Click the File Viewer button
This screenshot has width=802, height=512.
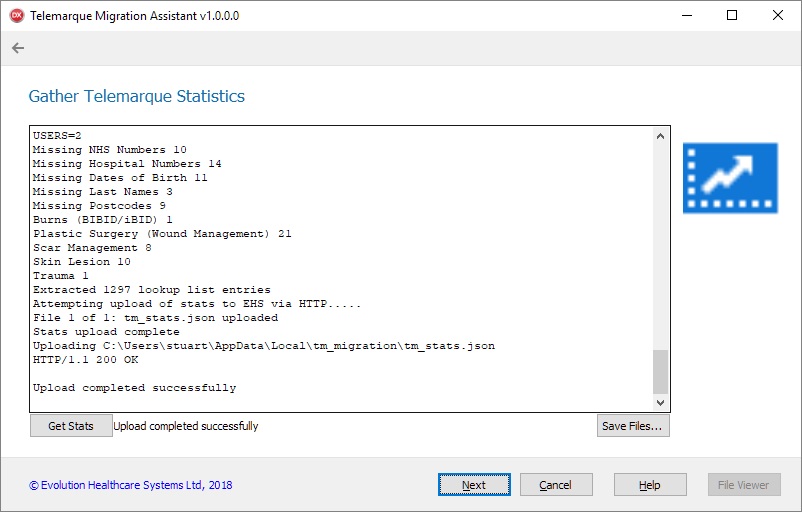click(x=744, y=485)
